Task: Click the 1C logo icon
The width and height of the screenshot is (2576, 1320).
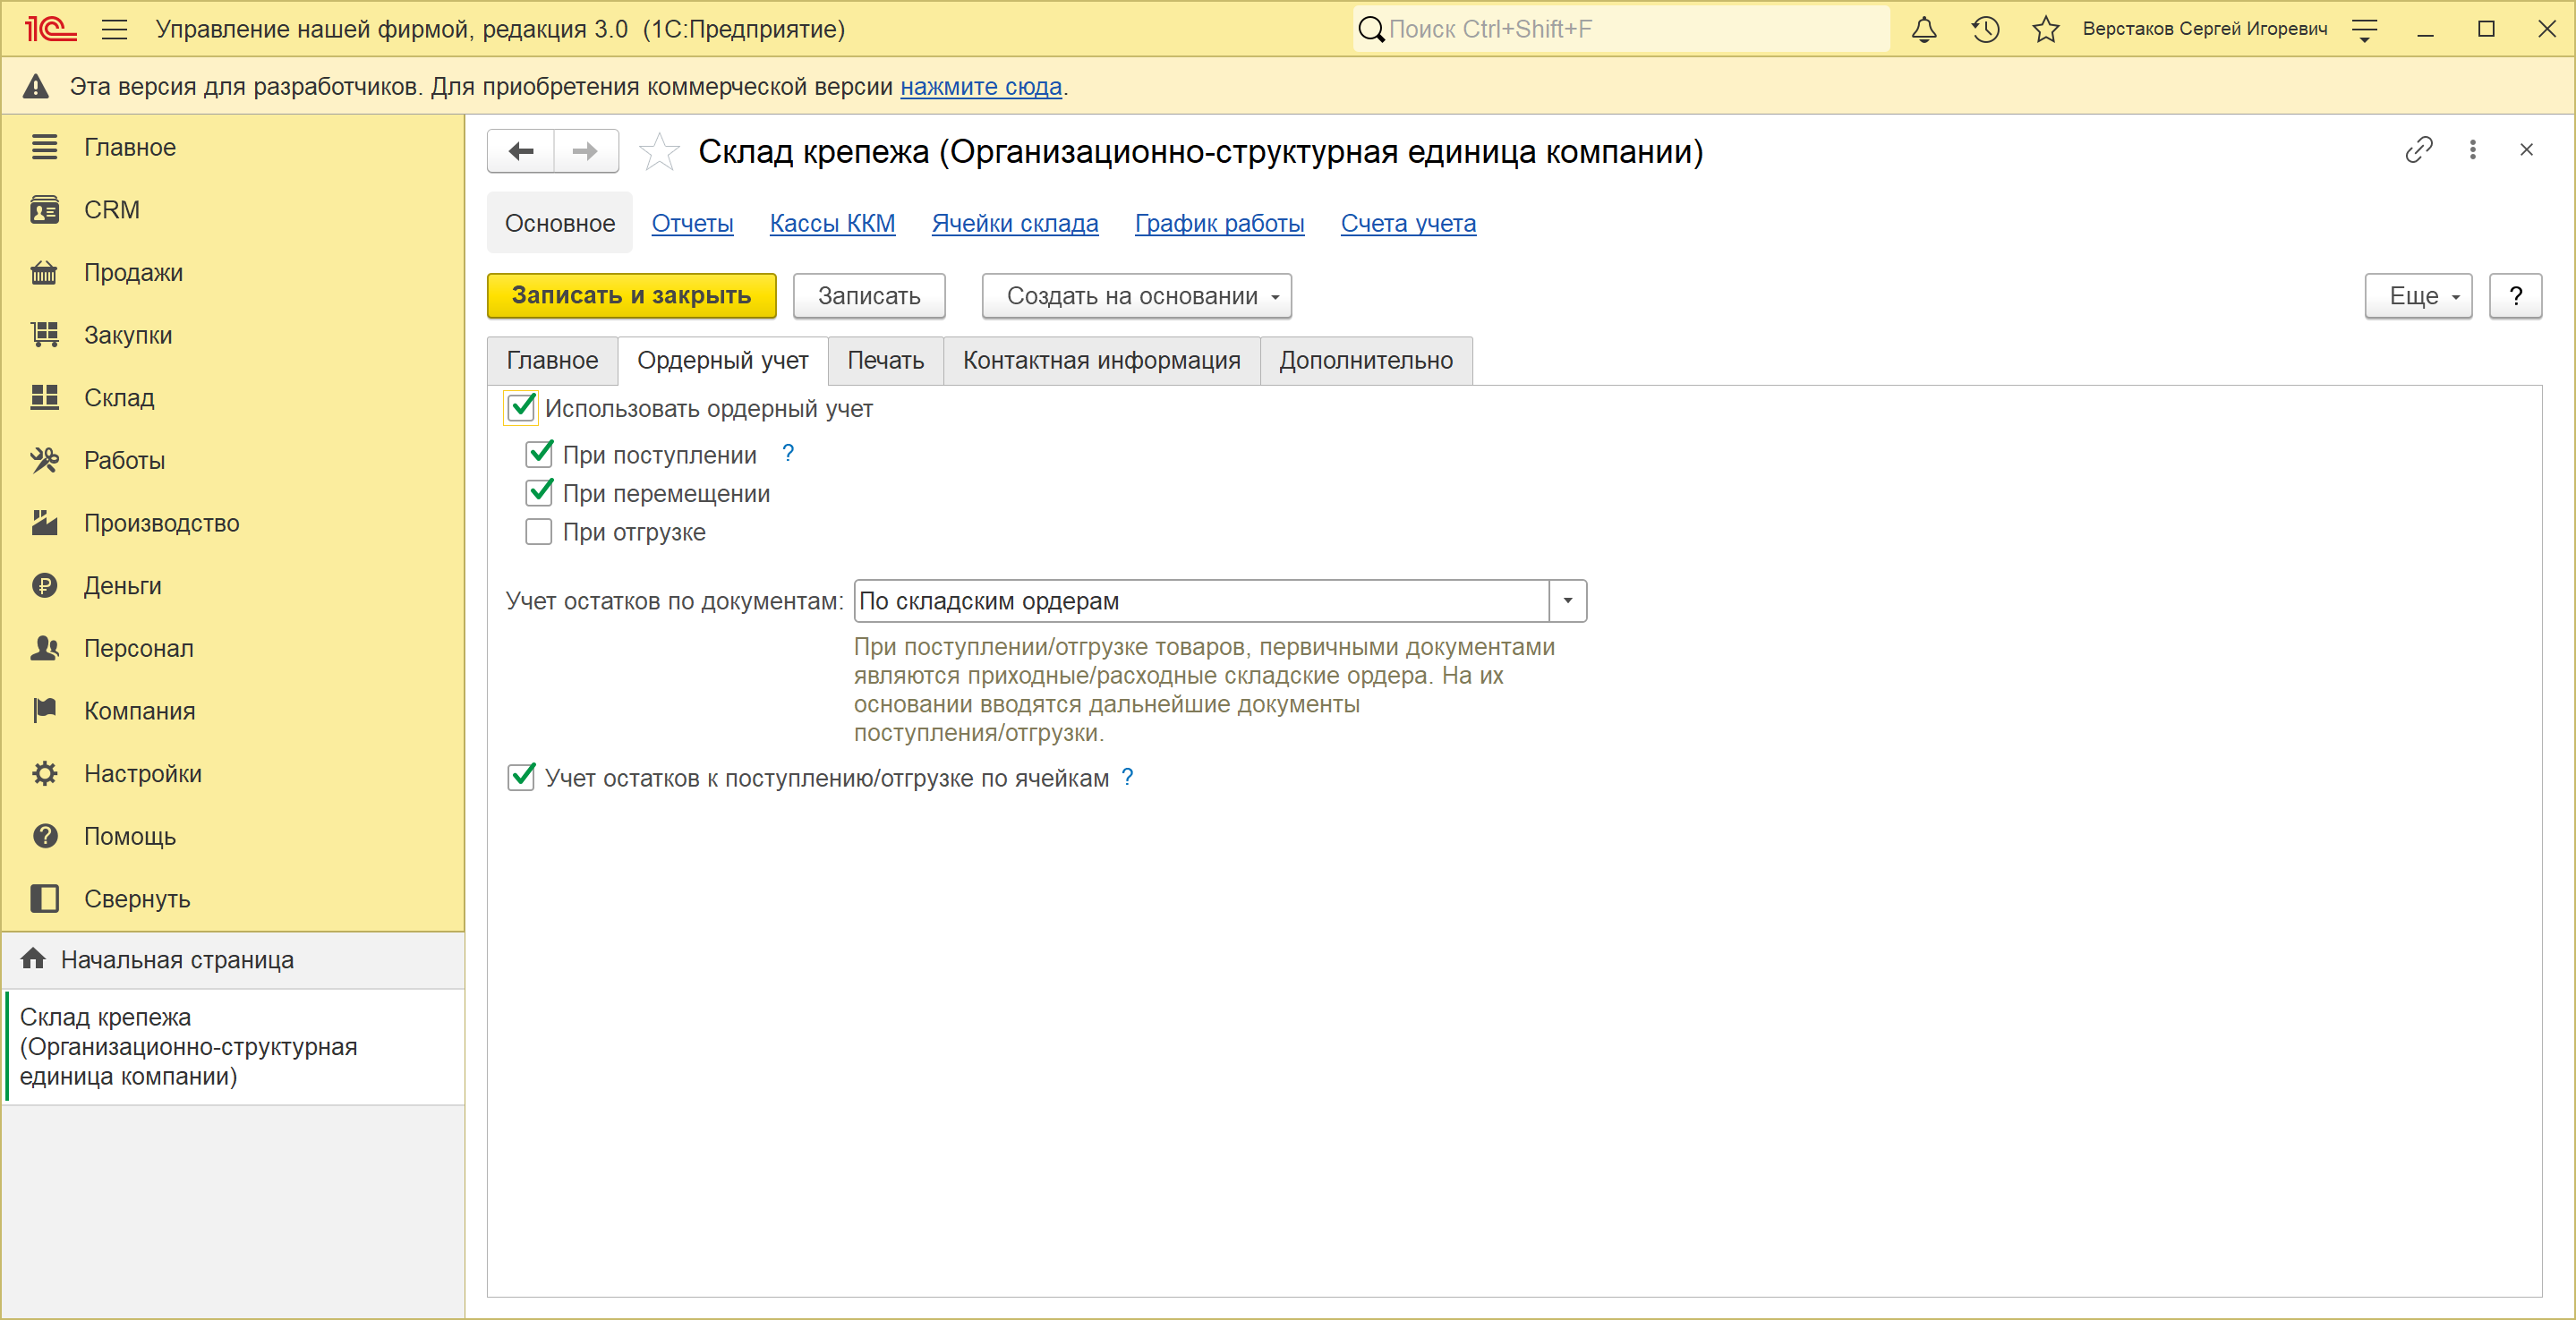Action: tap(50, 29)
